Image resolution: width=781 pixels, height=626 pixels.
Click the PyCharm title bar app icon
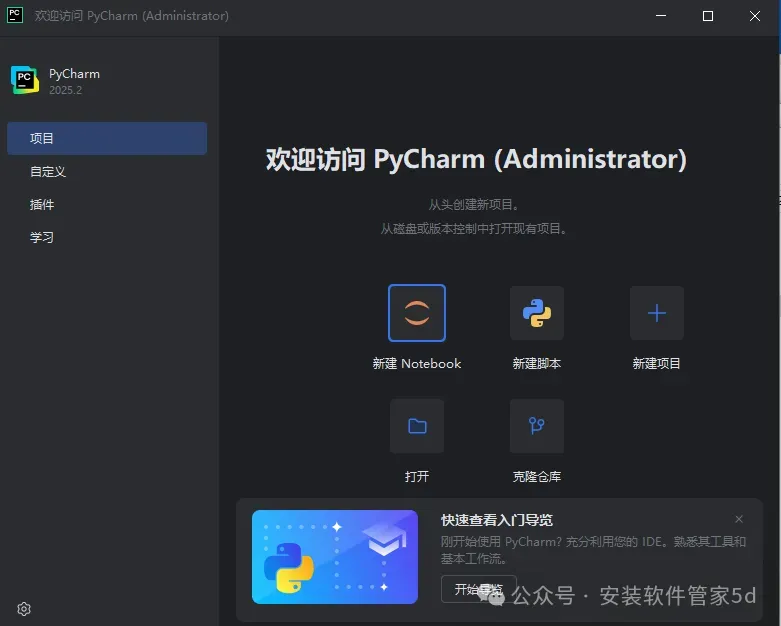[x=14, y=15]
